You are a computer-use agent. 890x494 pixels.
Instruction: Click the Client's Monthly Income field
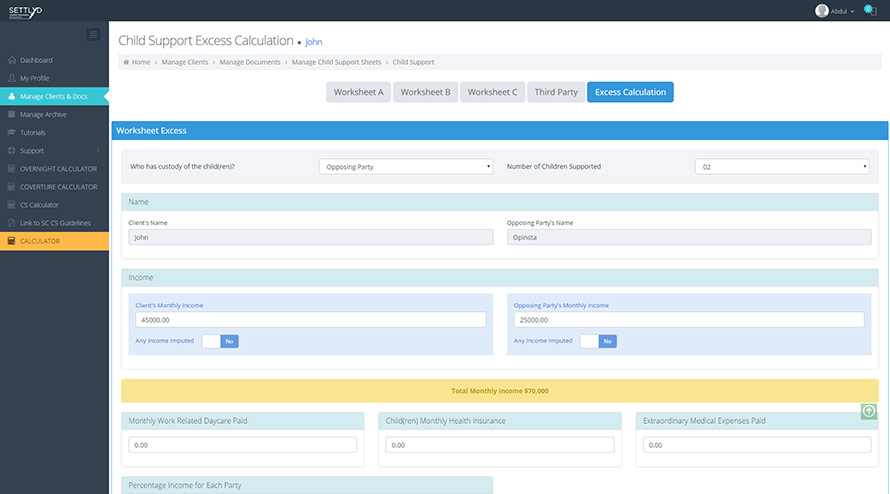click(x=310, y=320)
